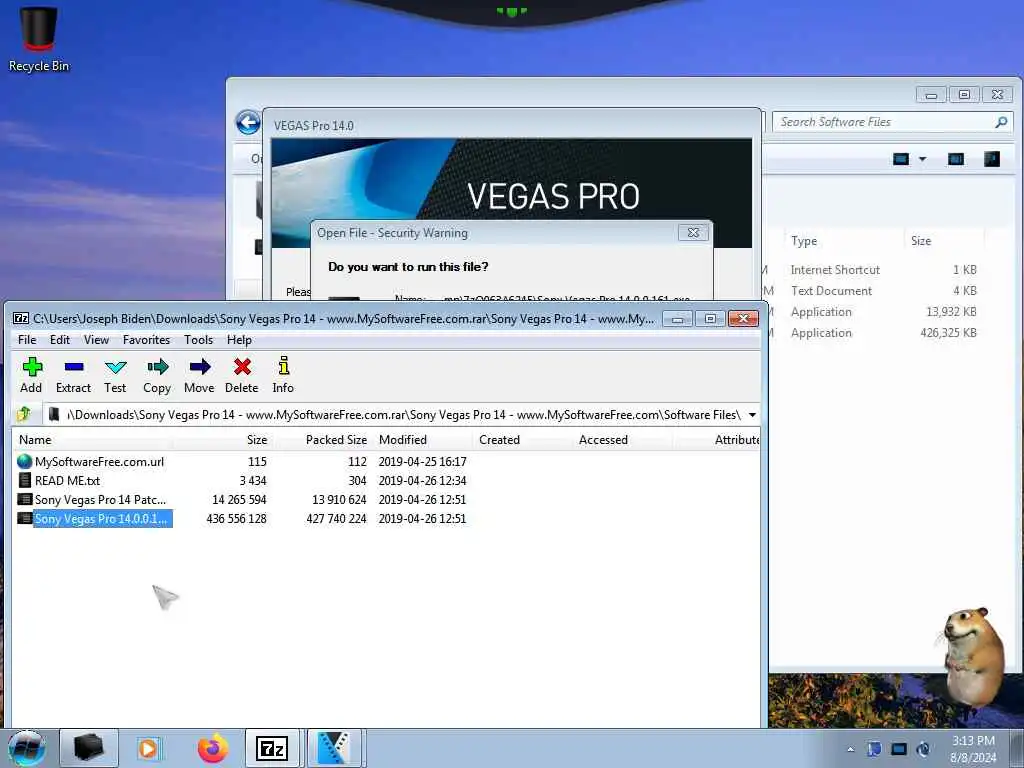Sort by Type column in Explorer
The height and width of the screenshot is (768, 1024).
pyautogui.click(x=804, y=241)
